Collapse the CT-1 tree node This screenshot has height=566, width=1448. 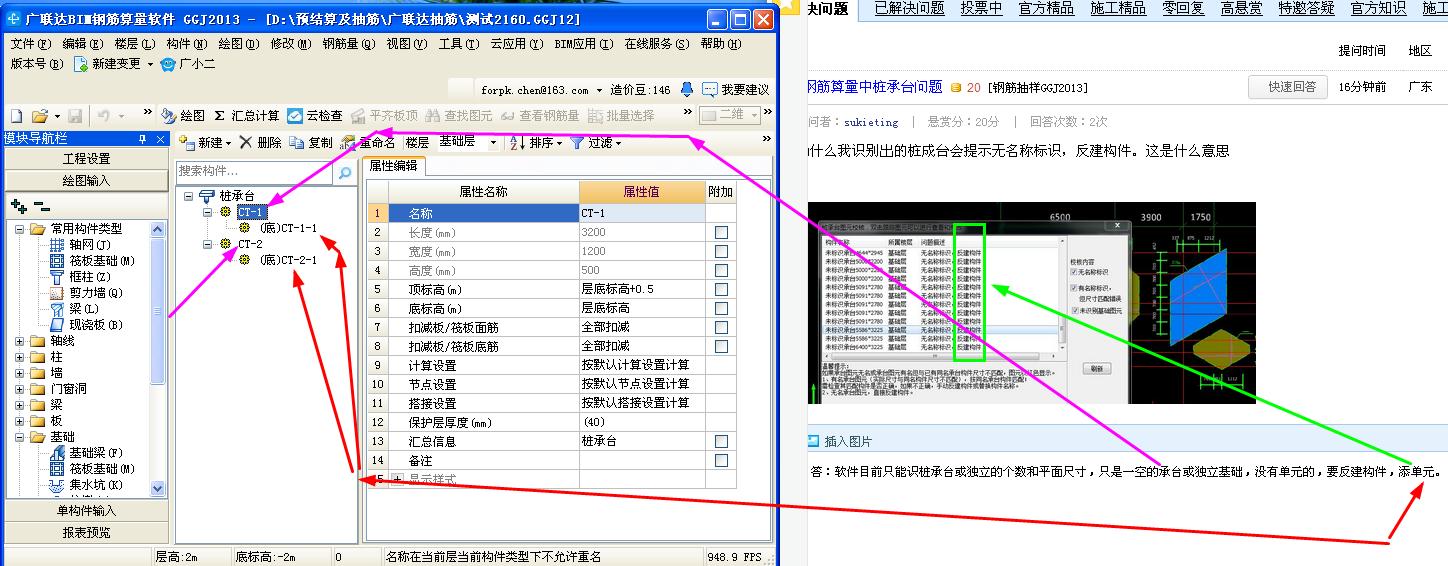(208, 213)
